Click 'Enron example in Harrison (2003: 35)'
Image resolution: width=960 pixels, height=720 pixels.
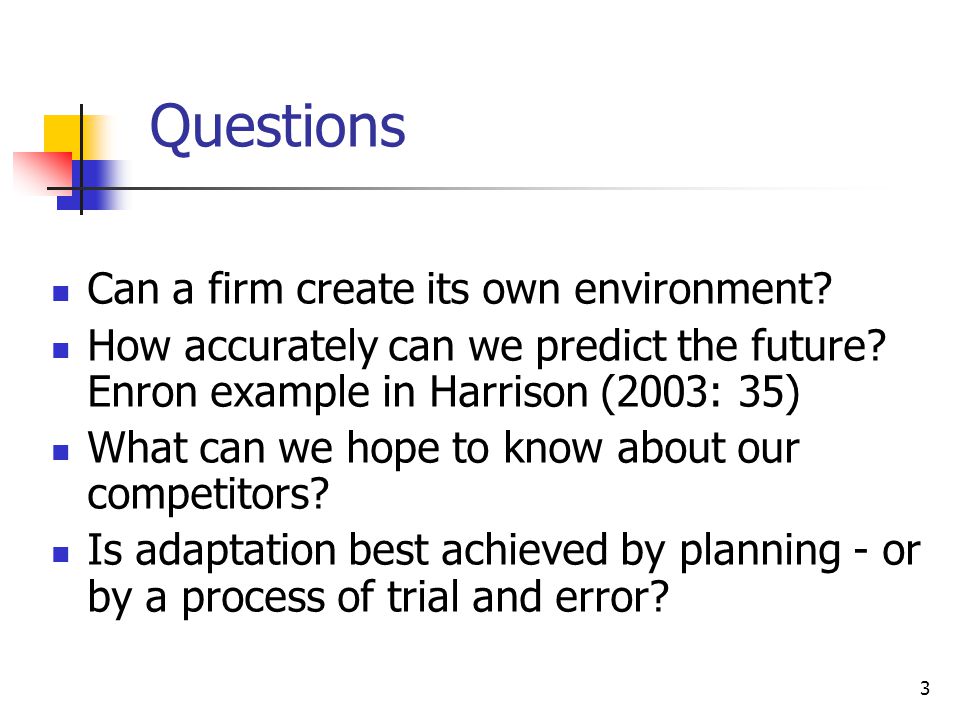point(443,392)
